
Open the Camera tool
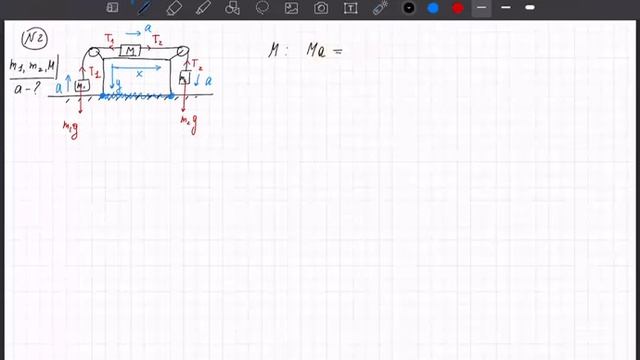(x=321, y=8)
